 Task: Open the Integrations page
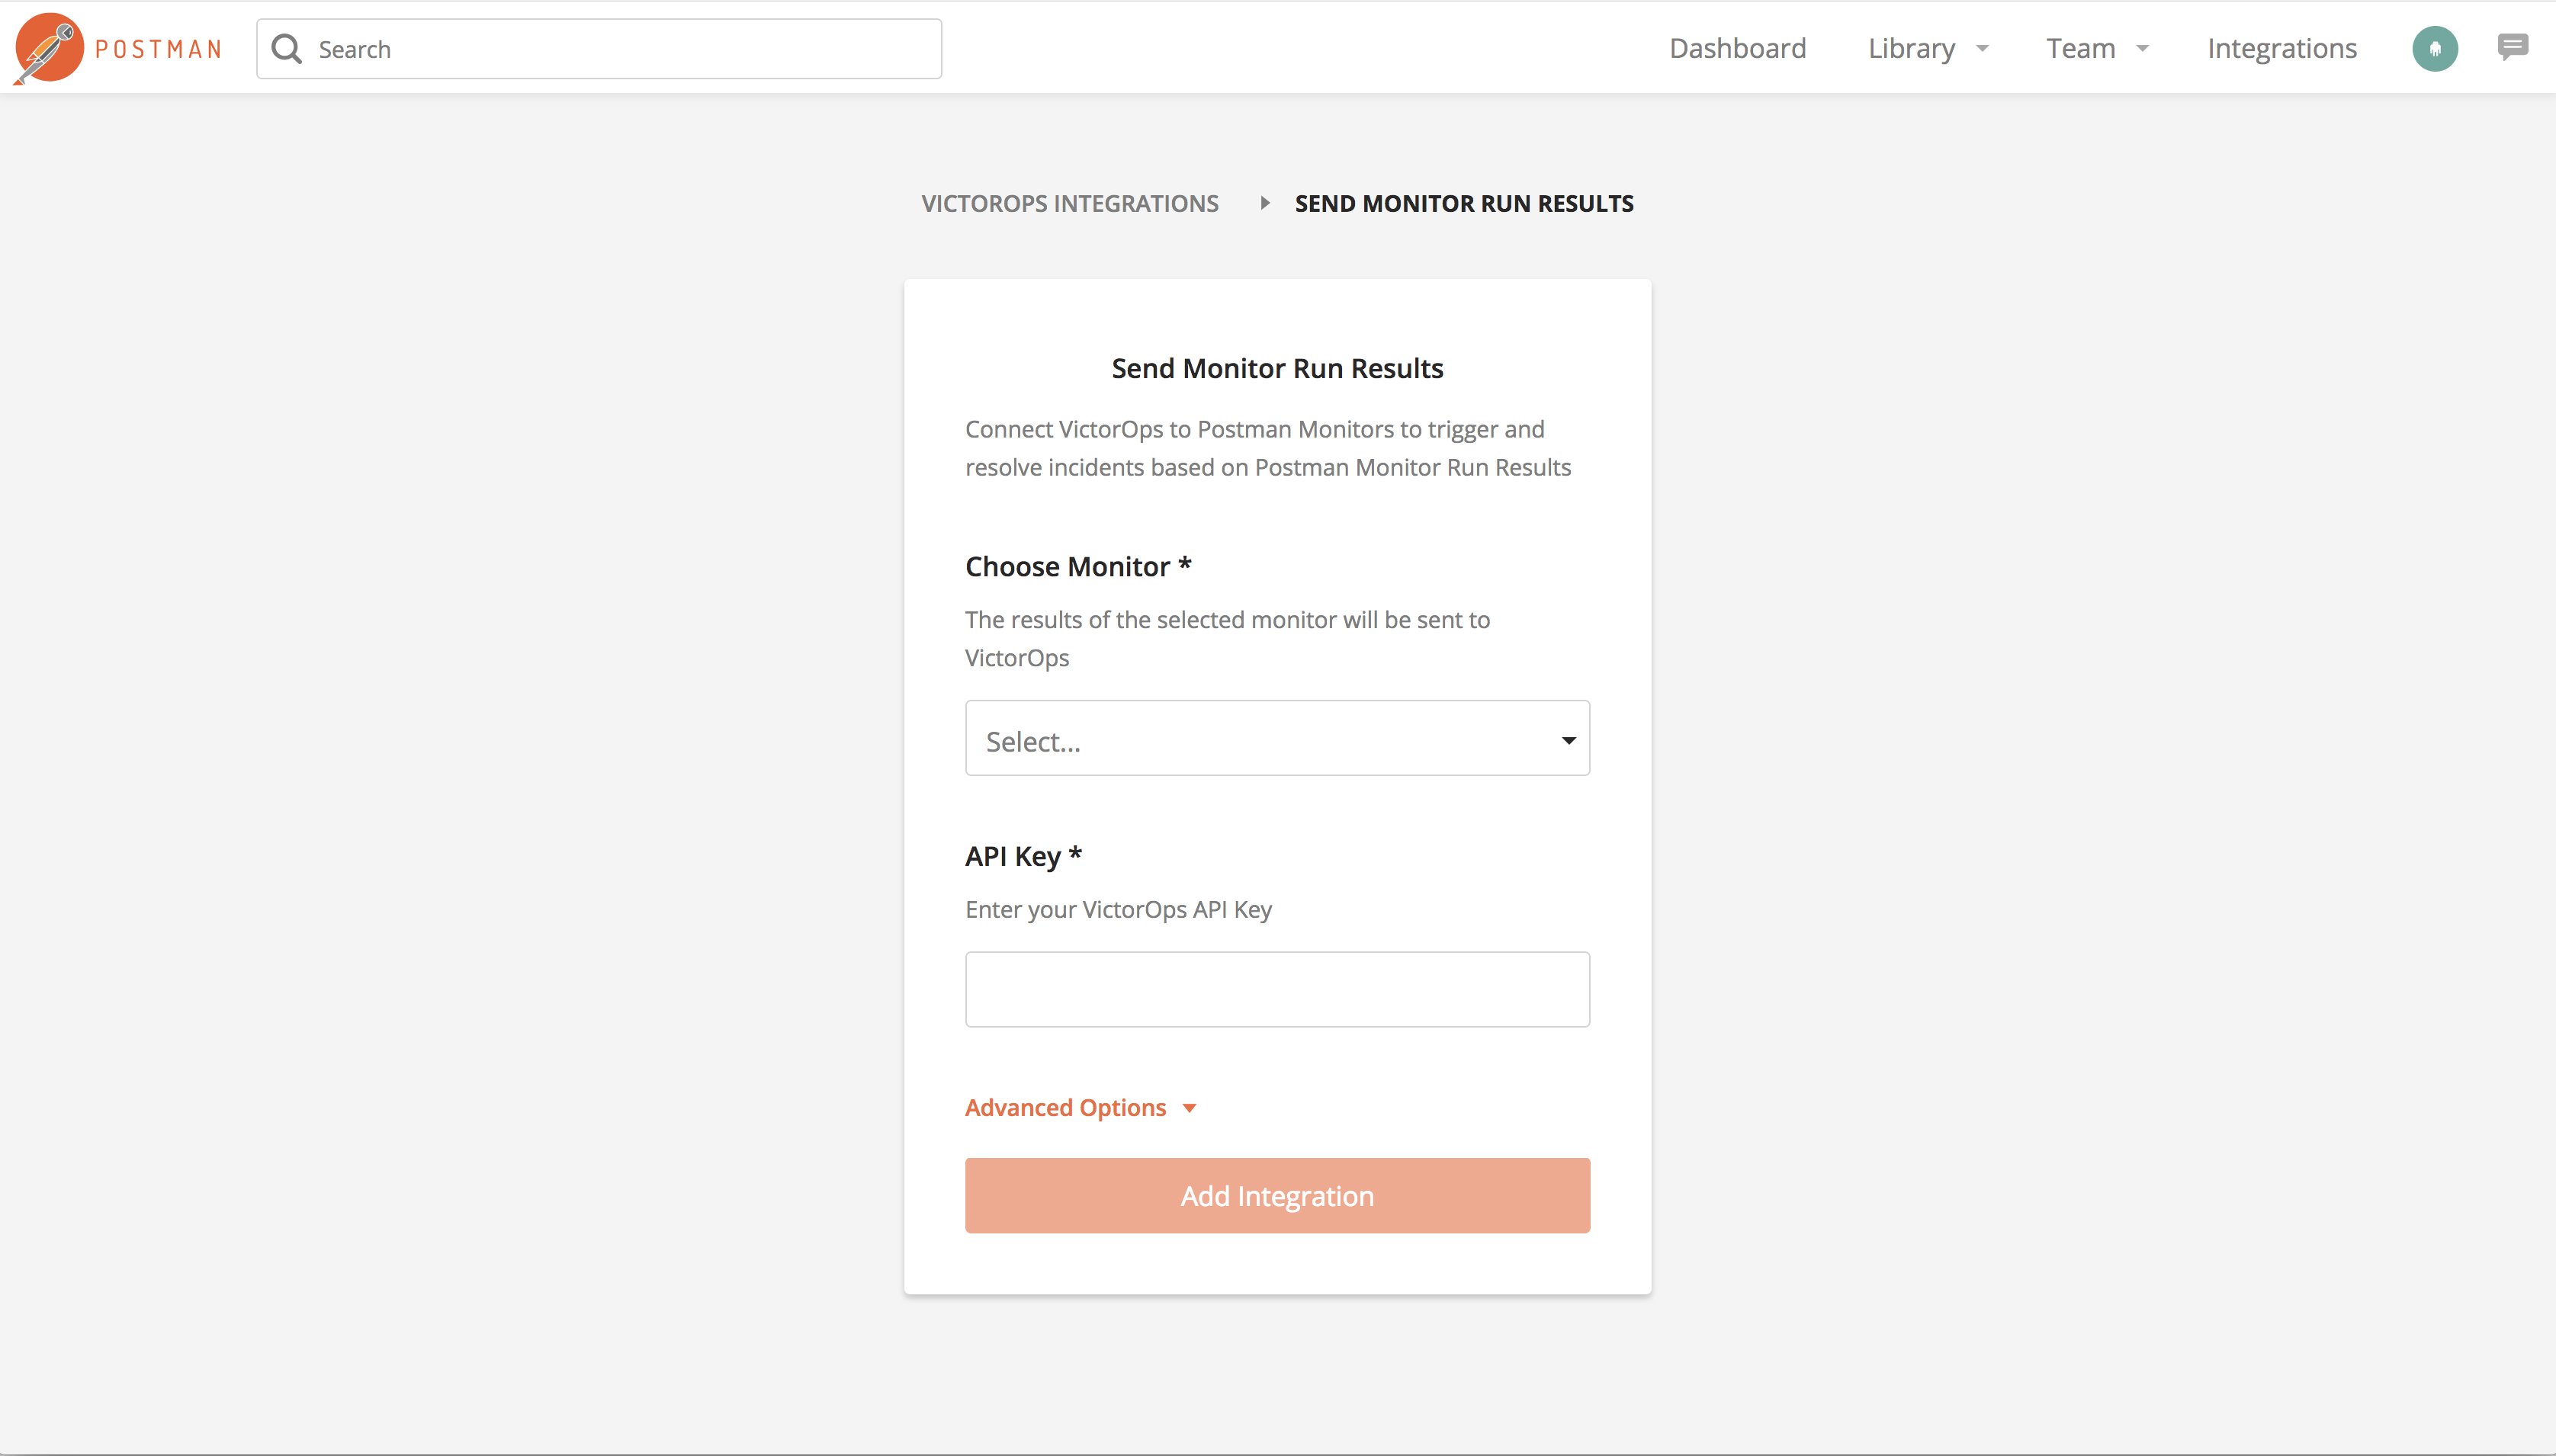2282,48
